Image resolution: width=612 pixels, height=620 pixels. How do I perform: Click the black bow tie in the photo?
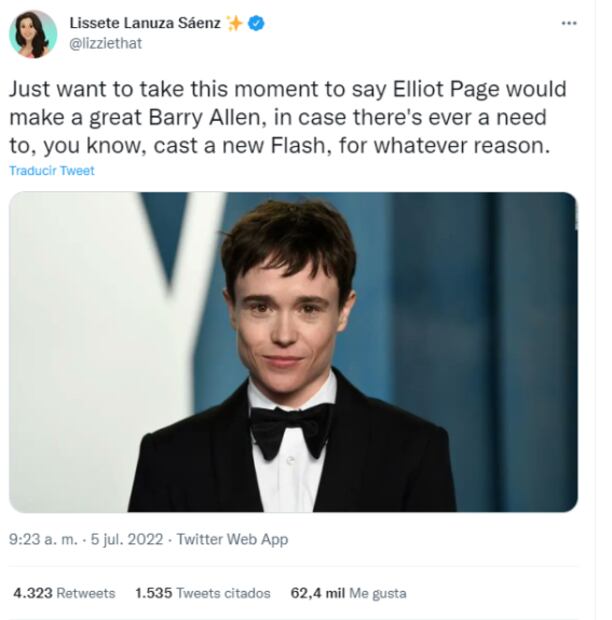289,425
